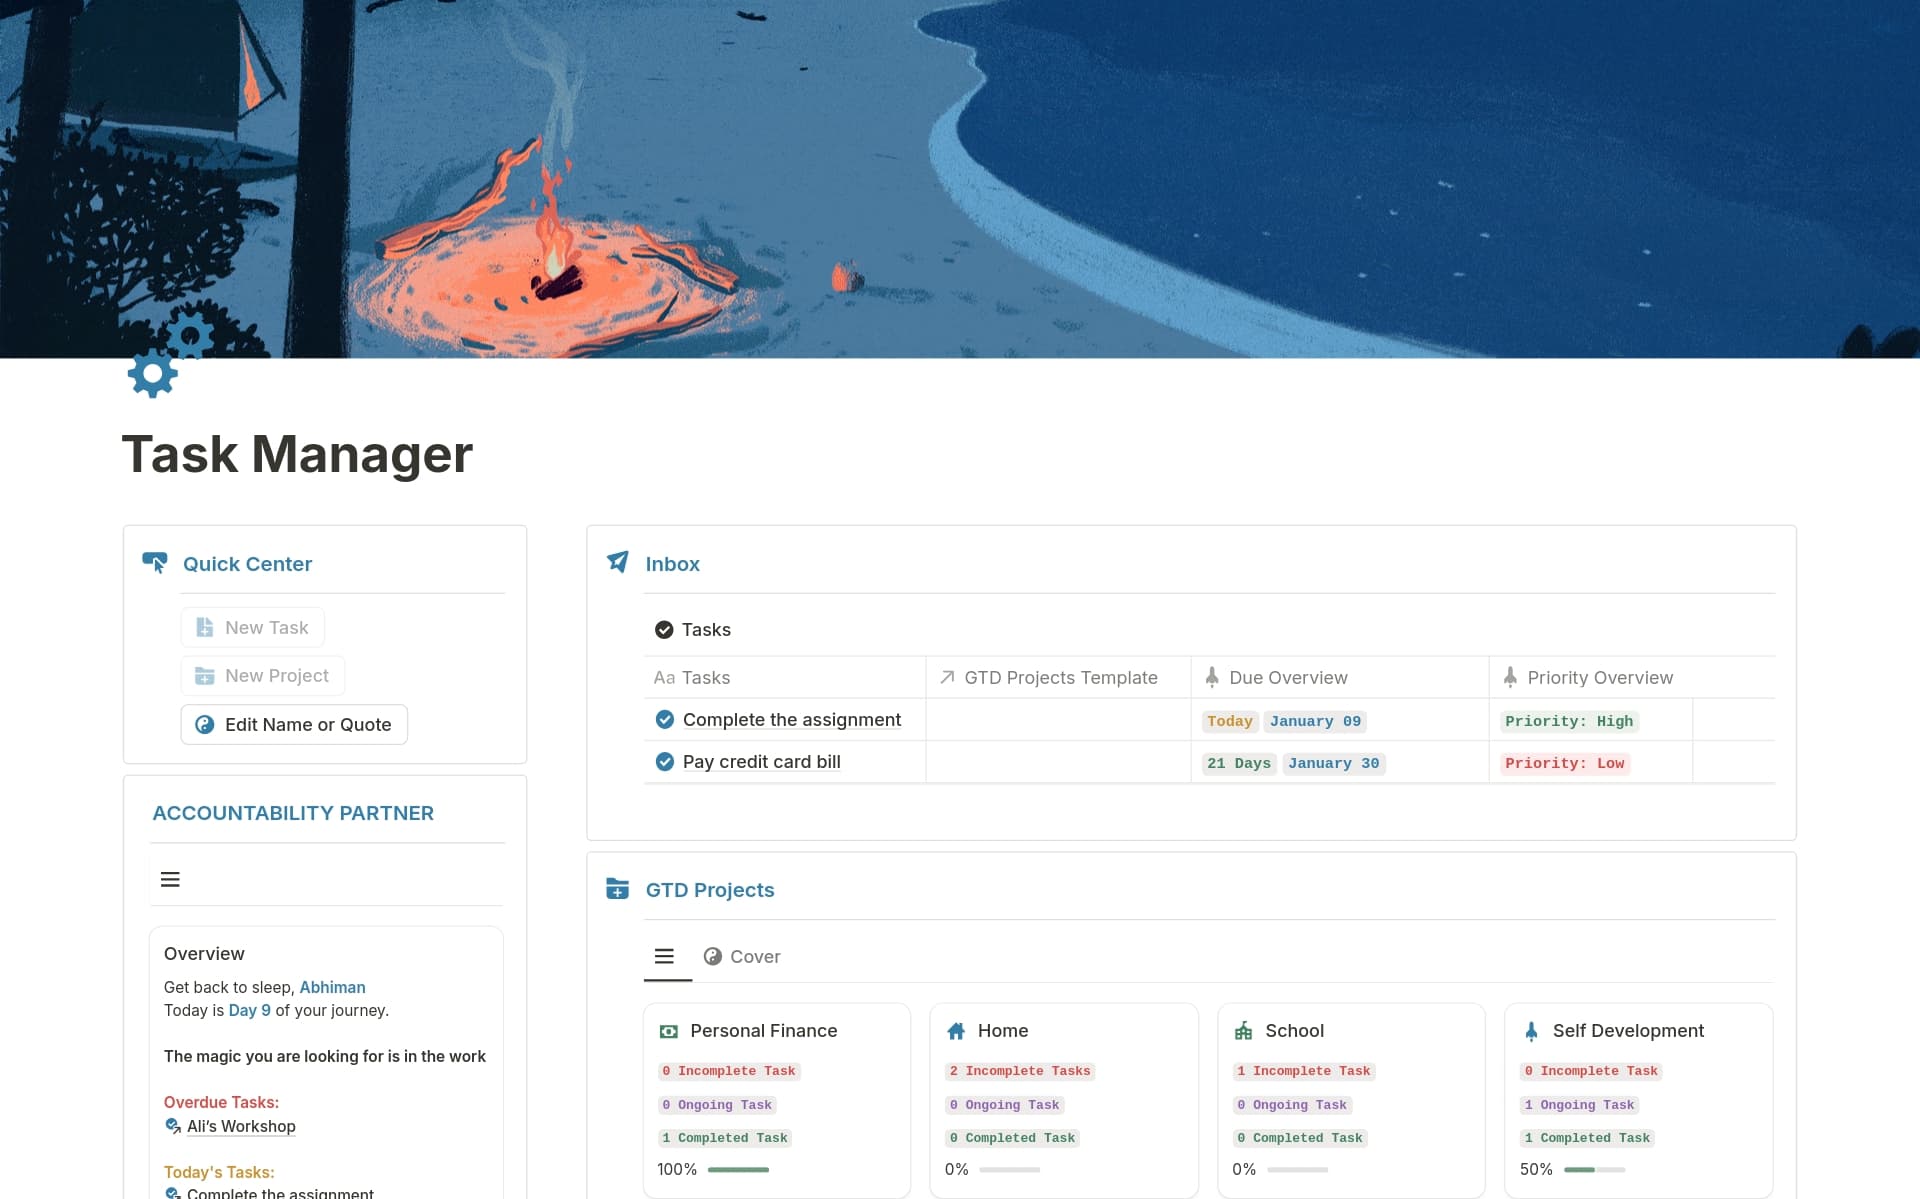Click the New Task document icon
1920x1199 pixels.
point(205,627)
